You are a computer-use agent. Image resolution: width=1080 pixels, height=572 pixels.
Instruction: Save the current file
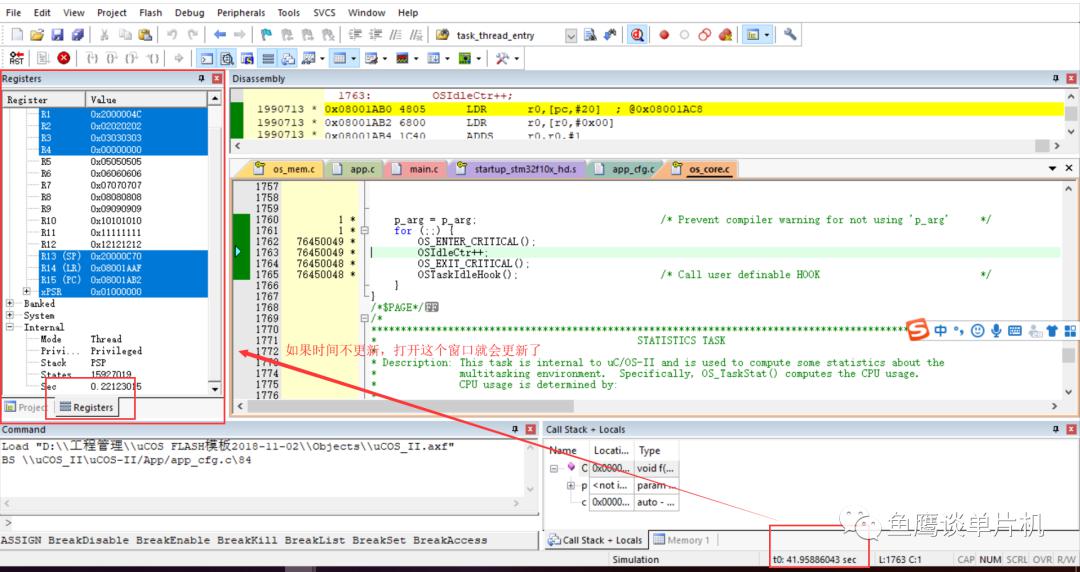pos(58,34)
